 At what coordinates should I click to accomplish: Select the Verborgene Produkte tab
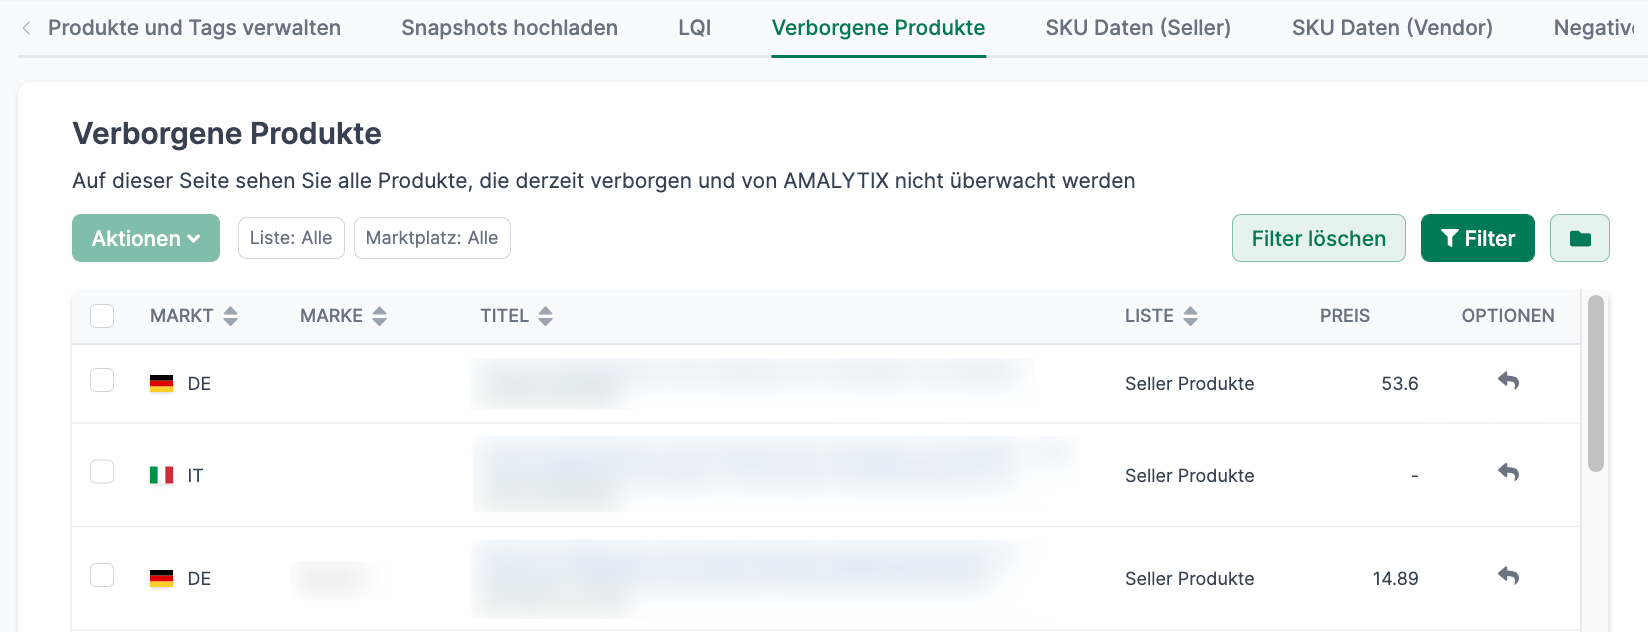(x=878, y=28)
